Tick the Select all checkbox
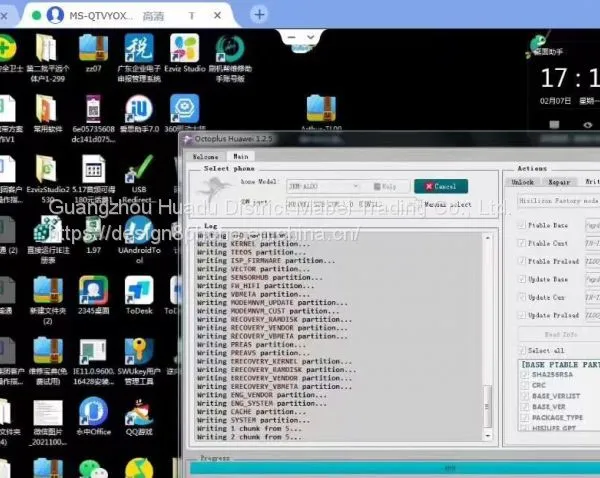 pos(522,350)
